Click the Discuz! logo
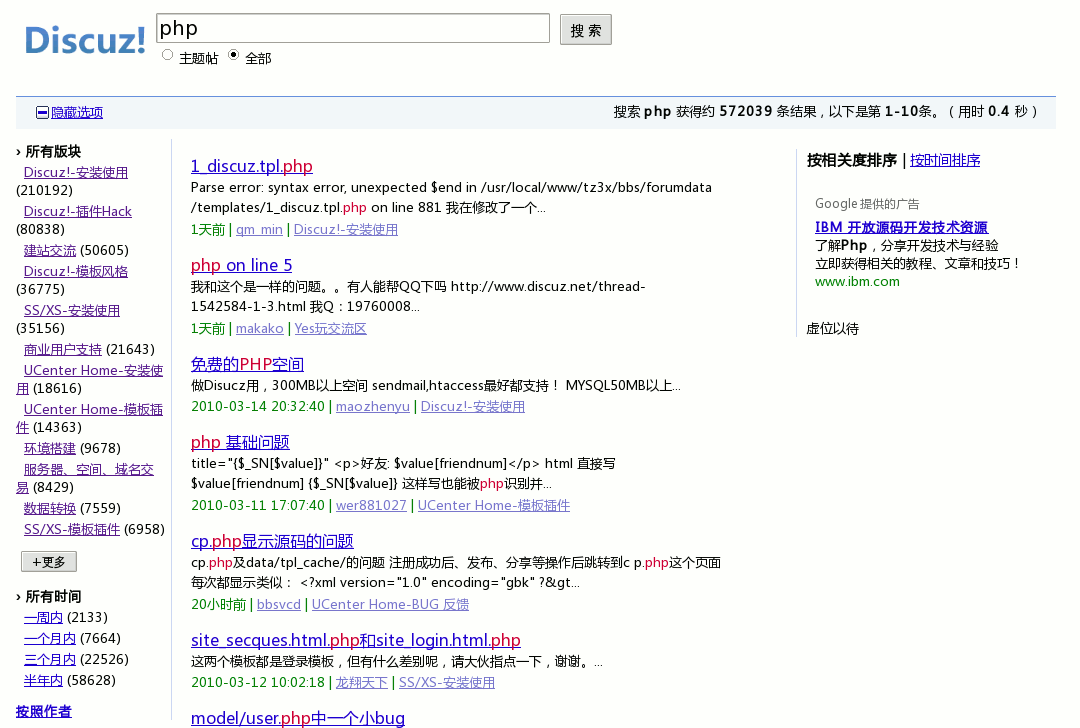The height and width of the screenshot is (728, 1080). (85, 40)
